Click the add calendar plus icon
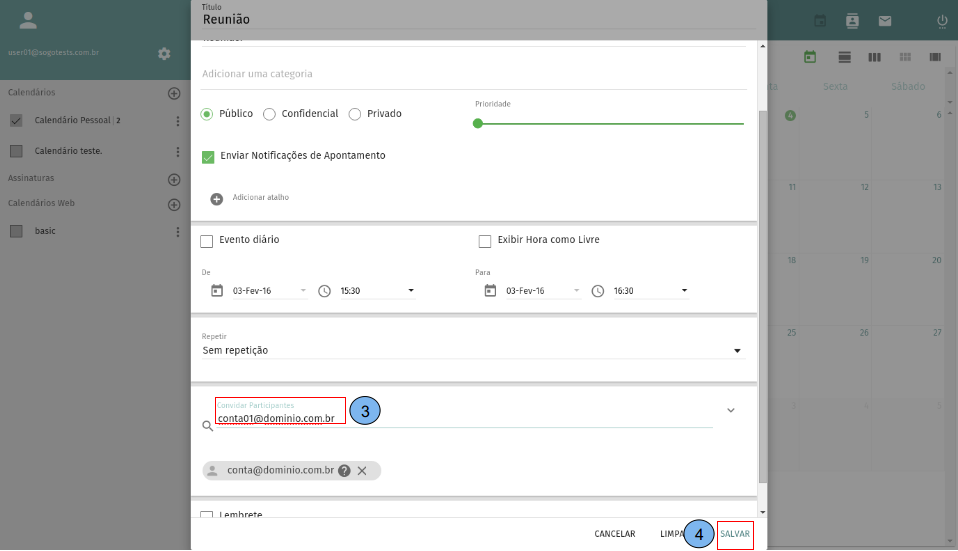 point(174,93)
